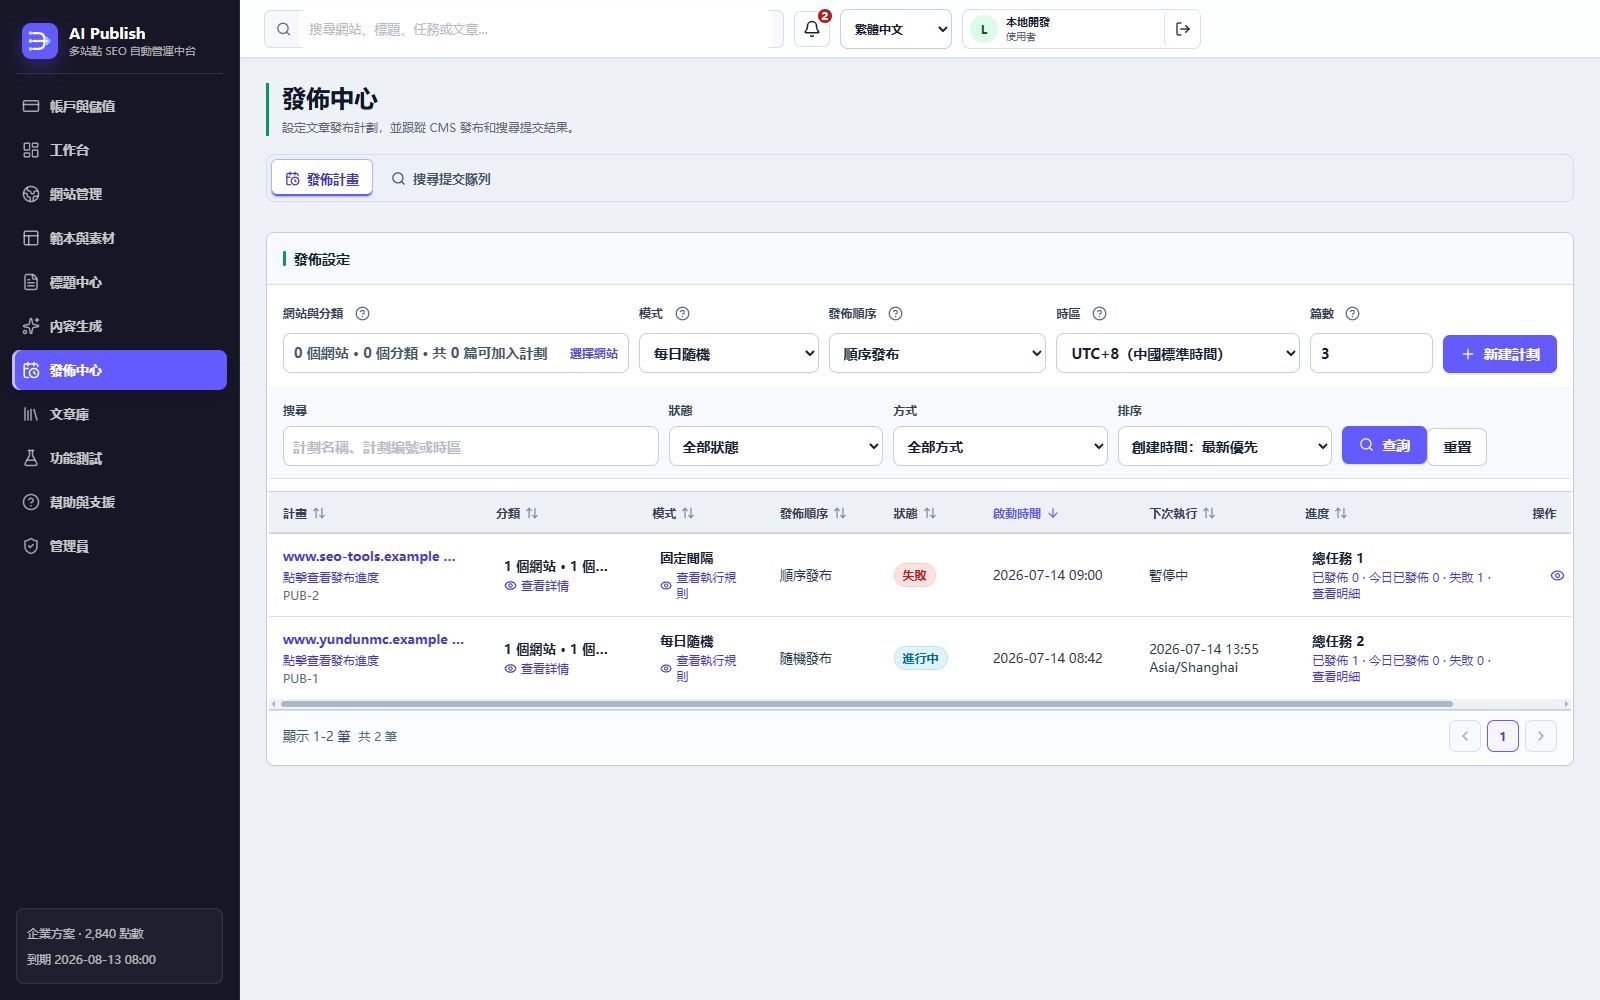Image resolution: width=1600 pixels, height=1000 pixels.
Task: Toggle 啟動時間 descending sort arrow
Action: (x=1053, y=513)
